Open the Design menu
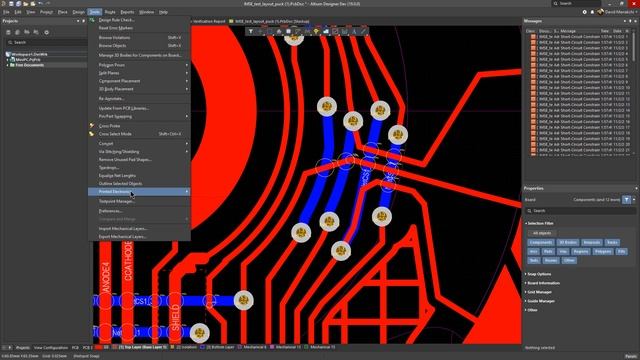The width and height of the screenshot is (640, 360). point(78,12)
